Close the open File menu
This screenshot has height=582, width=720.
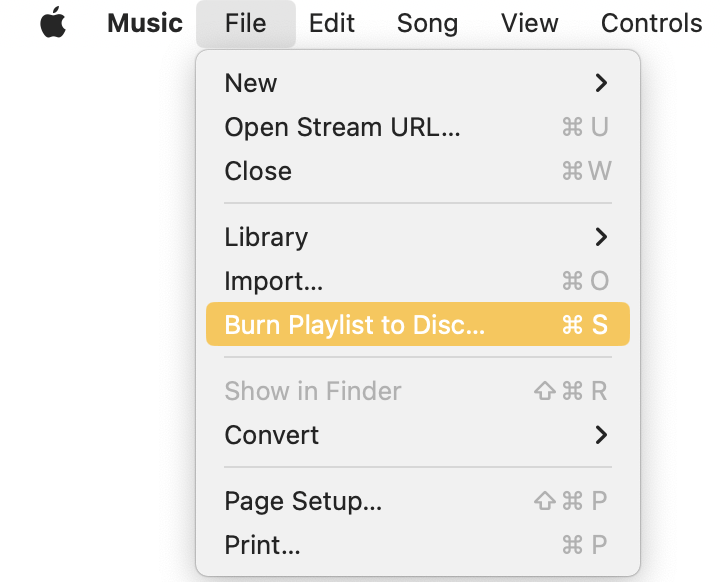245,23
